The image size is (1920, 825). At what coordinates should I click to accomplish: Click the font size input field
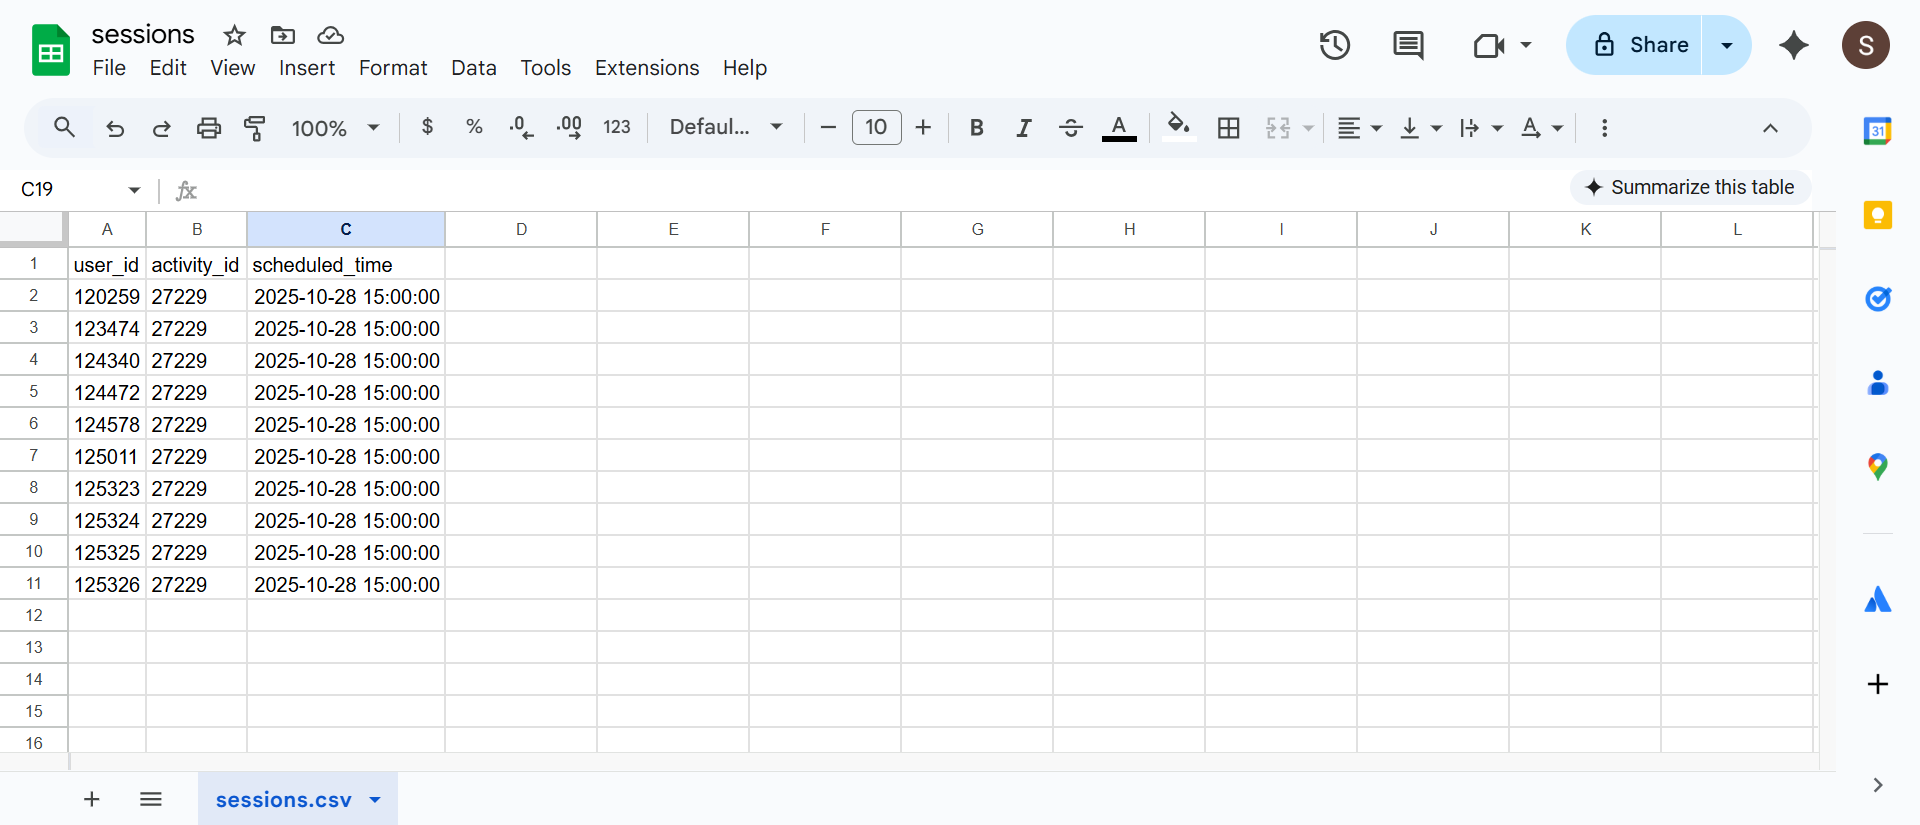pos(876,128)
